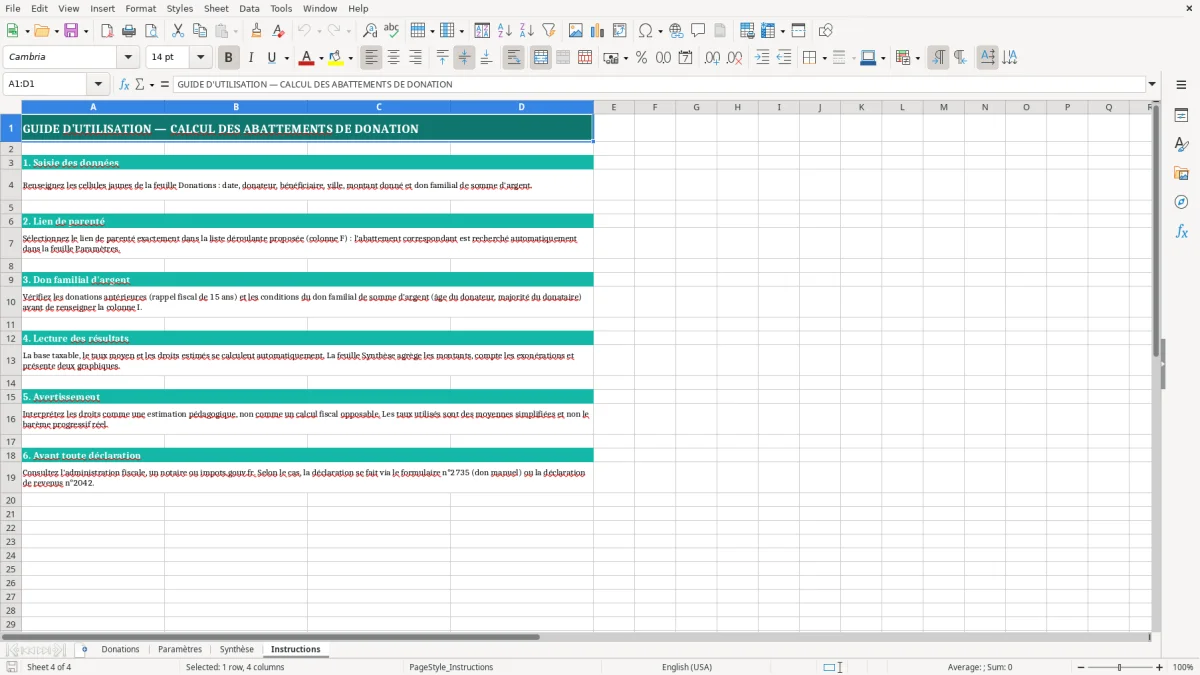Open Print Preview
Viewport: 1200px width, 675px height.
[150, 31]
